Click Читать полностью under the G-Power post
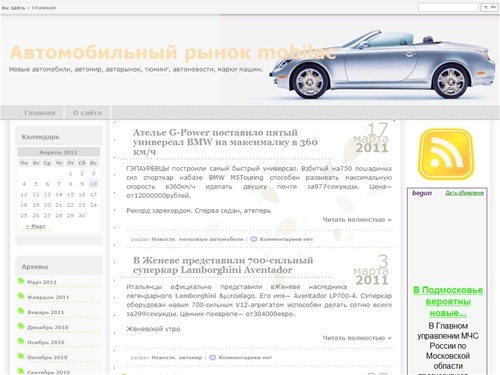Screen dimensions: 500x375 tap(357, 220)
